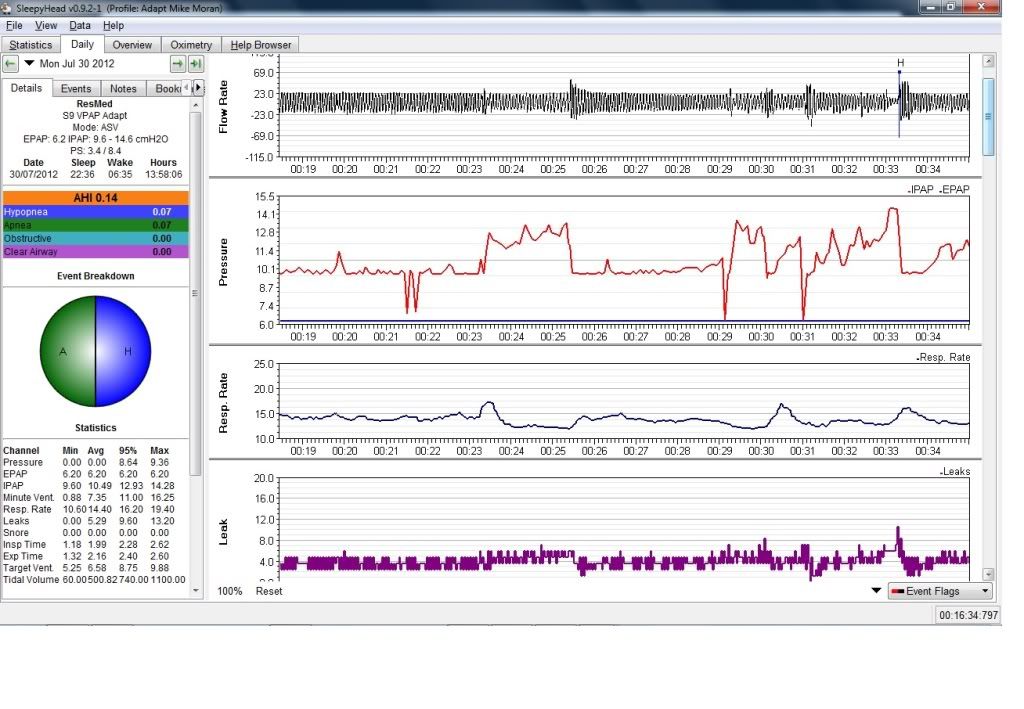Click the Tidal Volume row in Statistics table
The height and width of the screenshot is (709, 1024).
[x=94, y=580]
